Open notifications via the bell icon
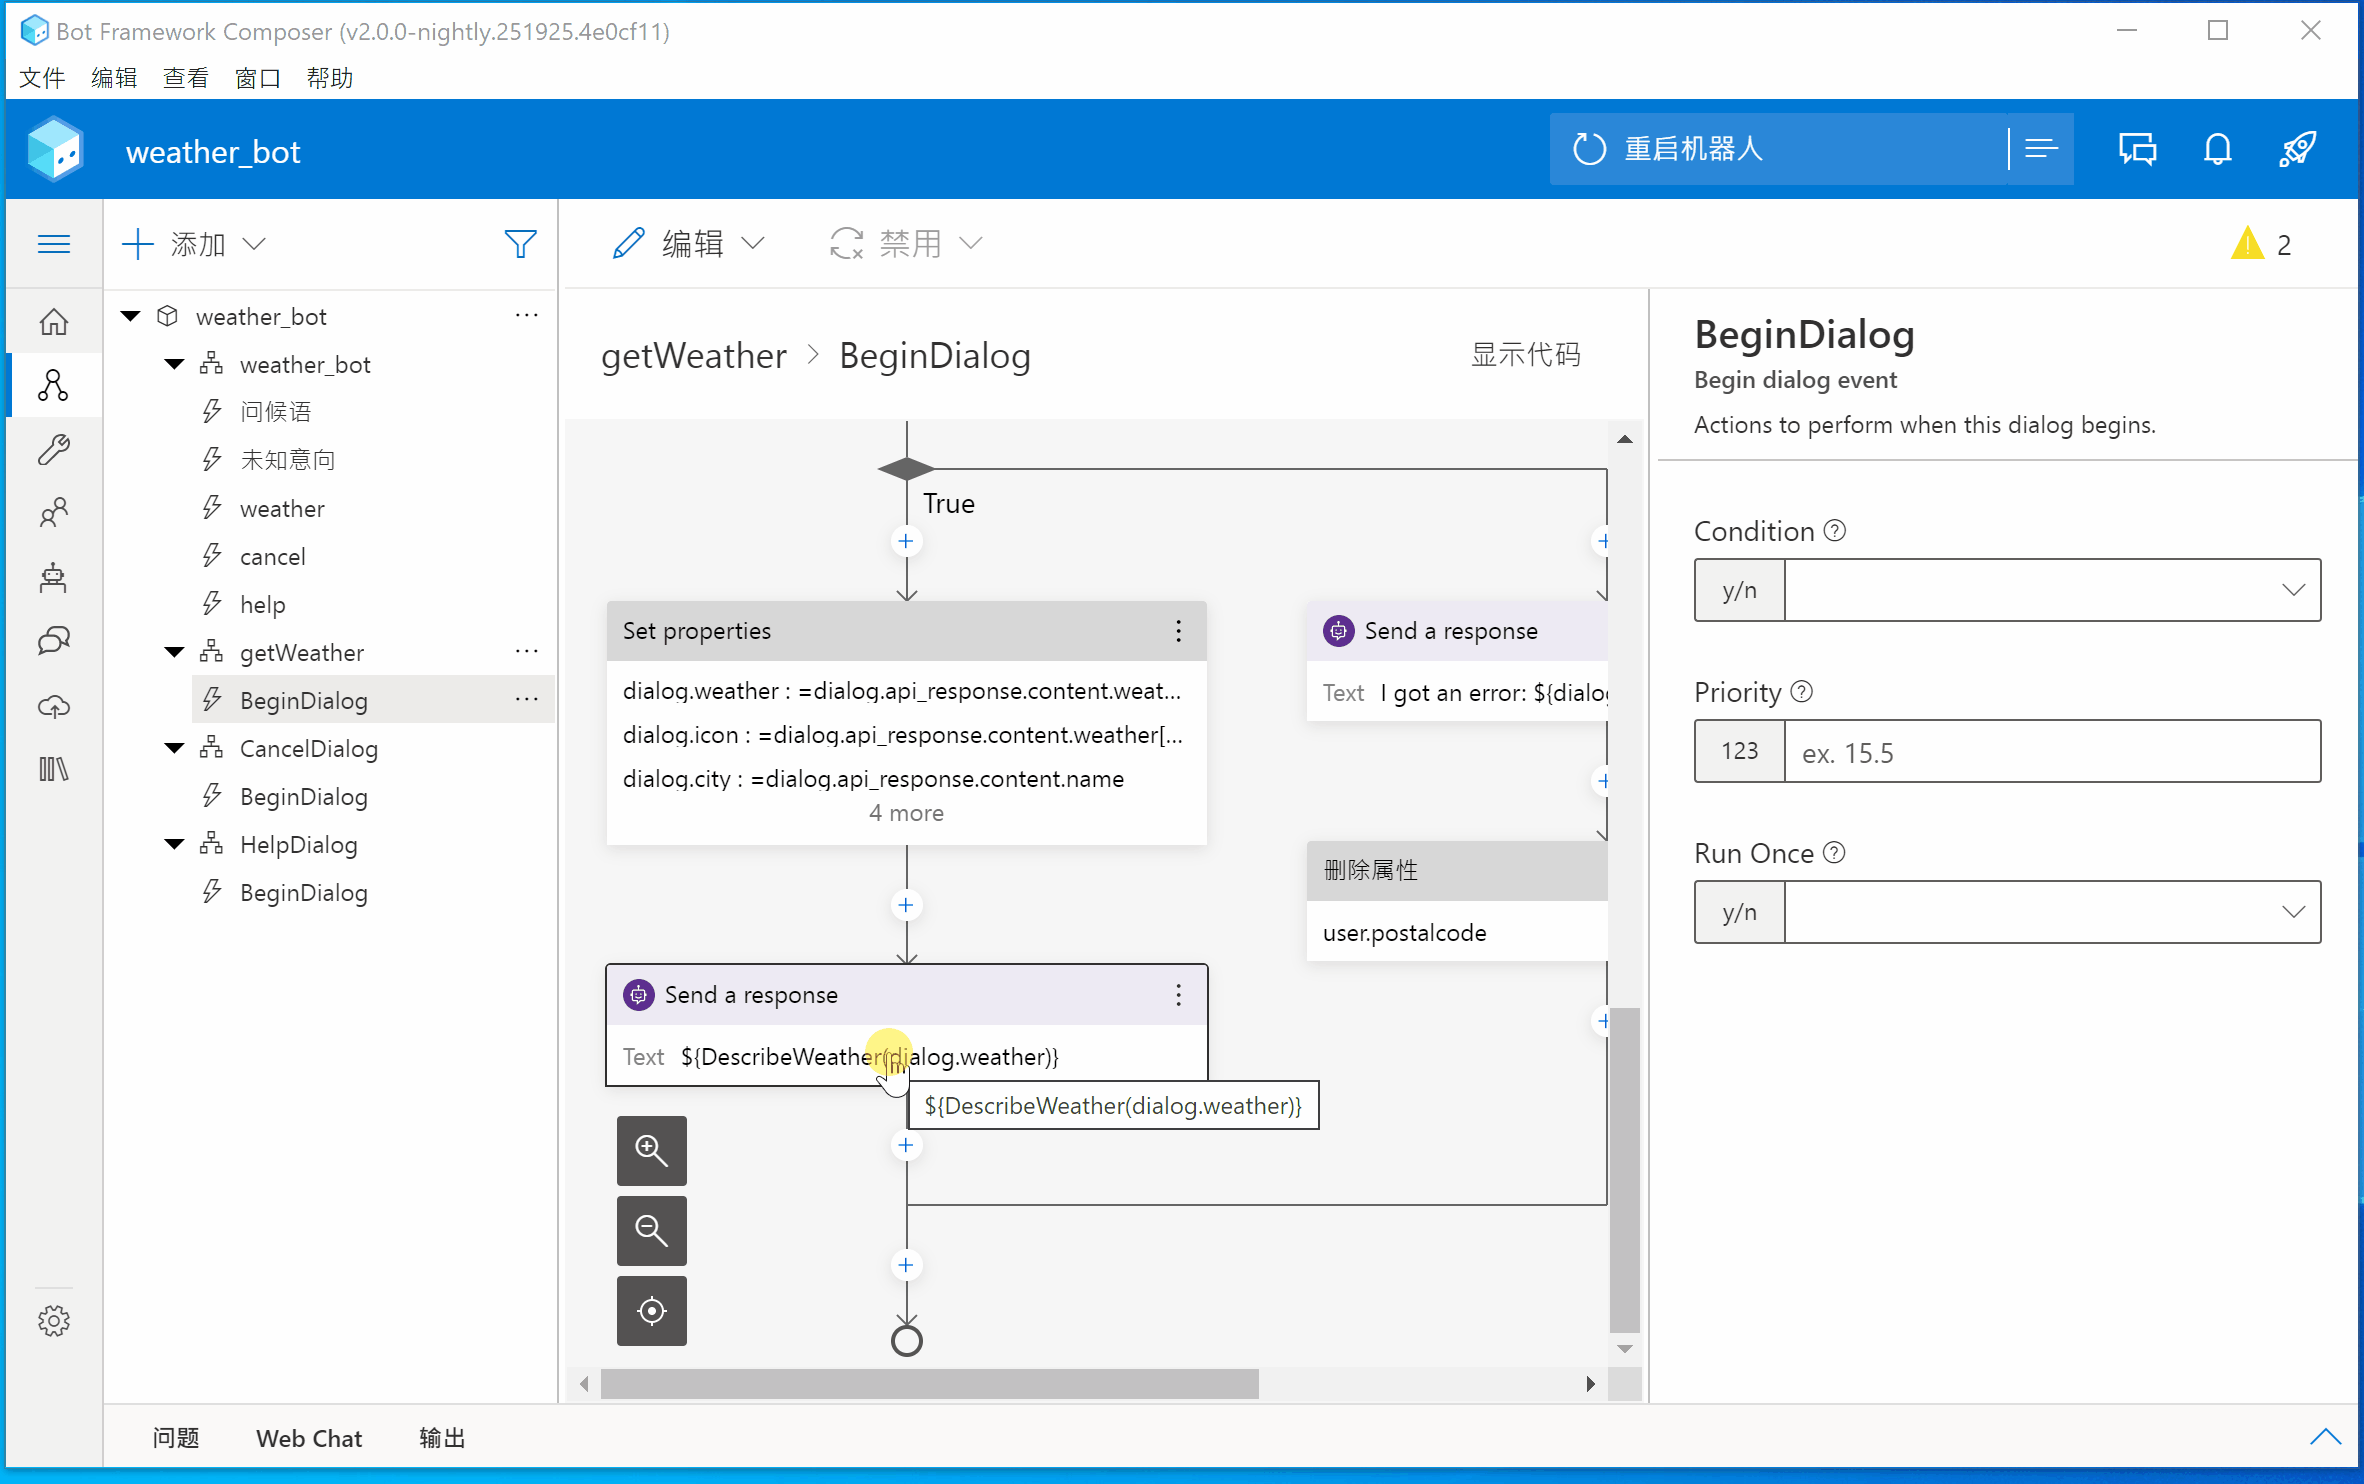Screen dimensions: 2364x1484 tap(2217, 148)
